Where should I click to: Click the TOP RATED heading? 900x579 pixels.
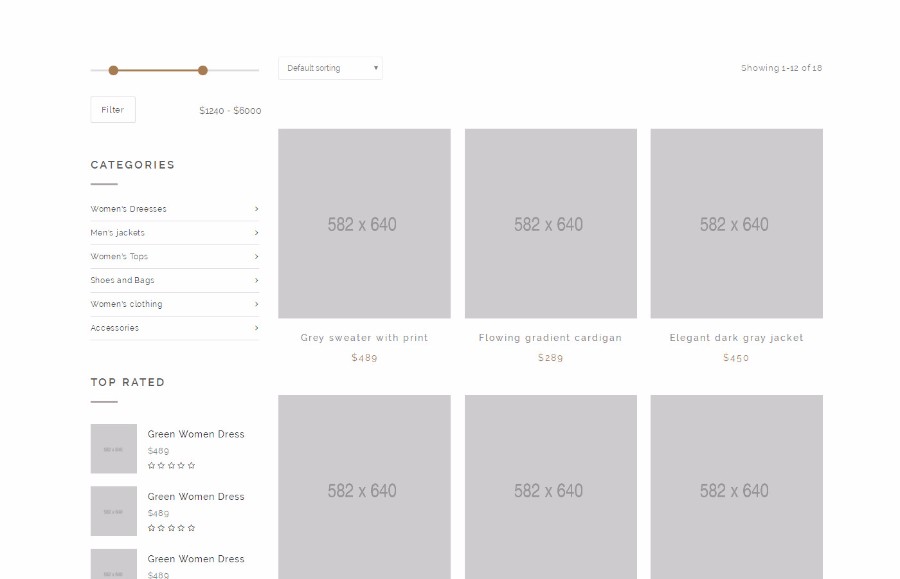pos(127,382)
